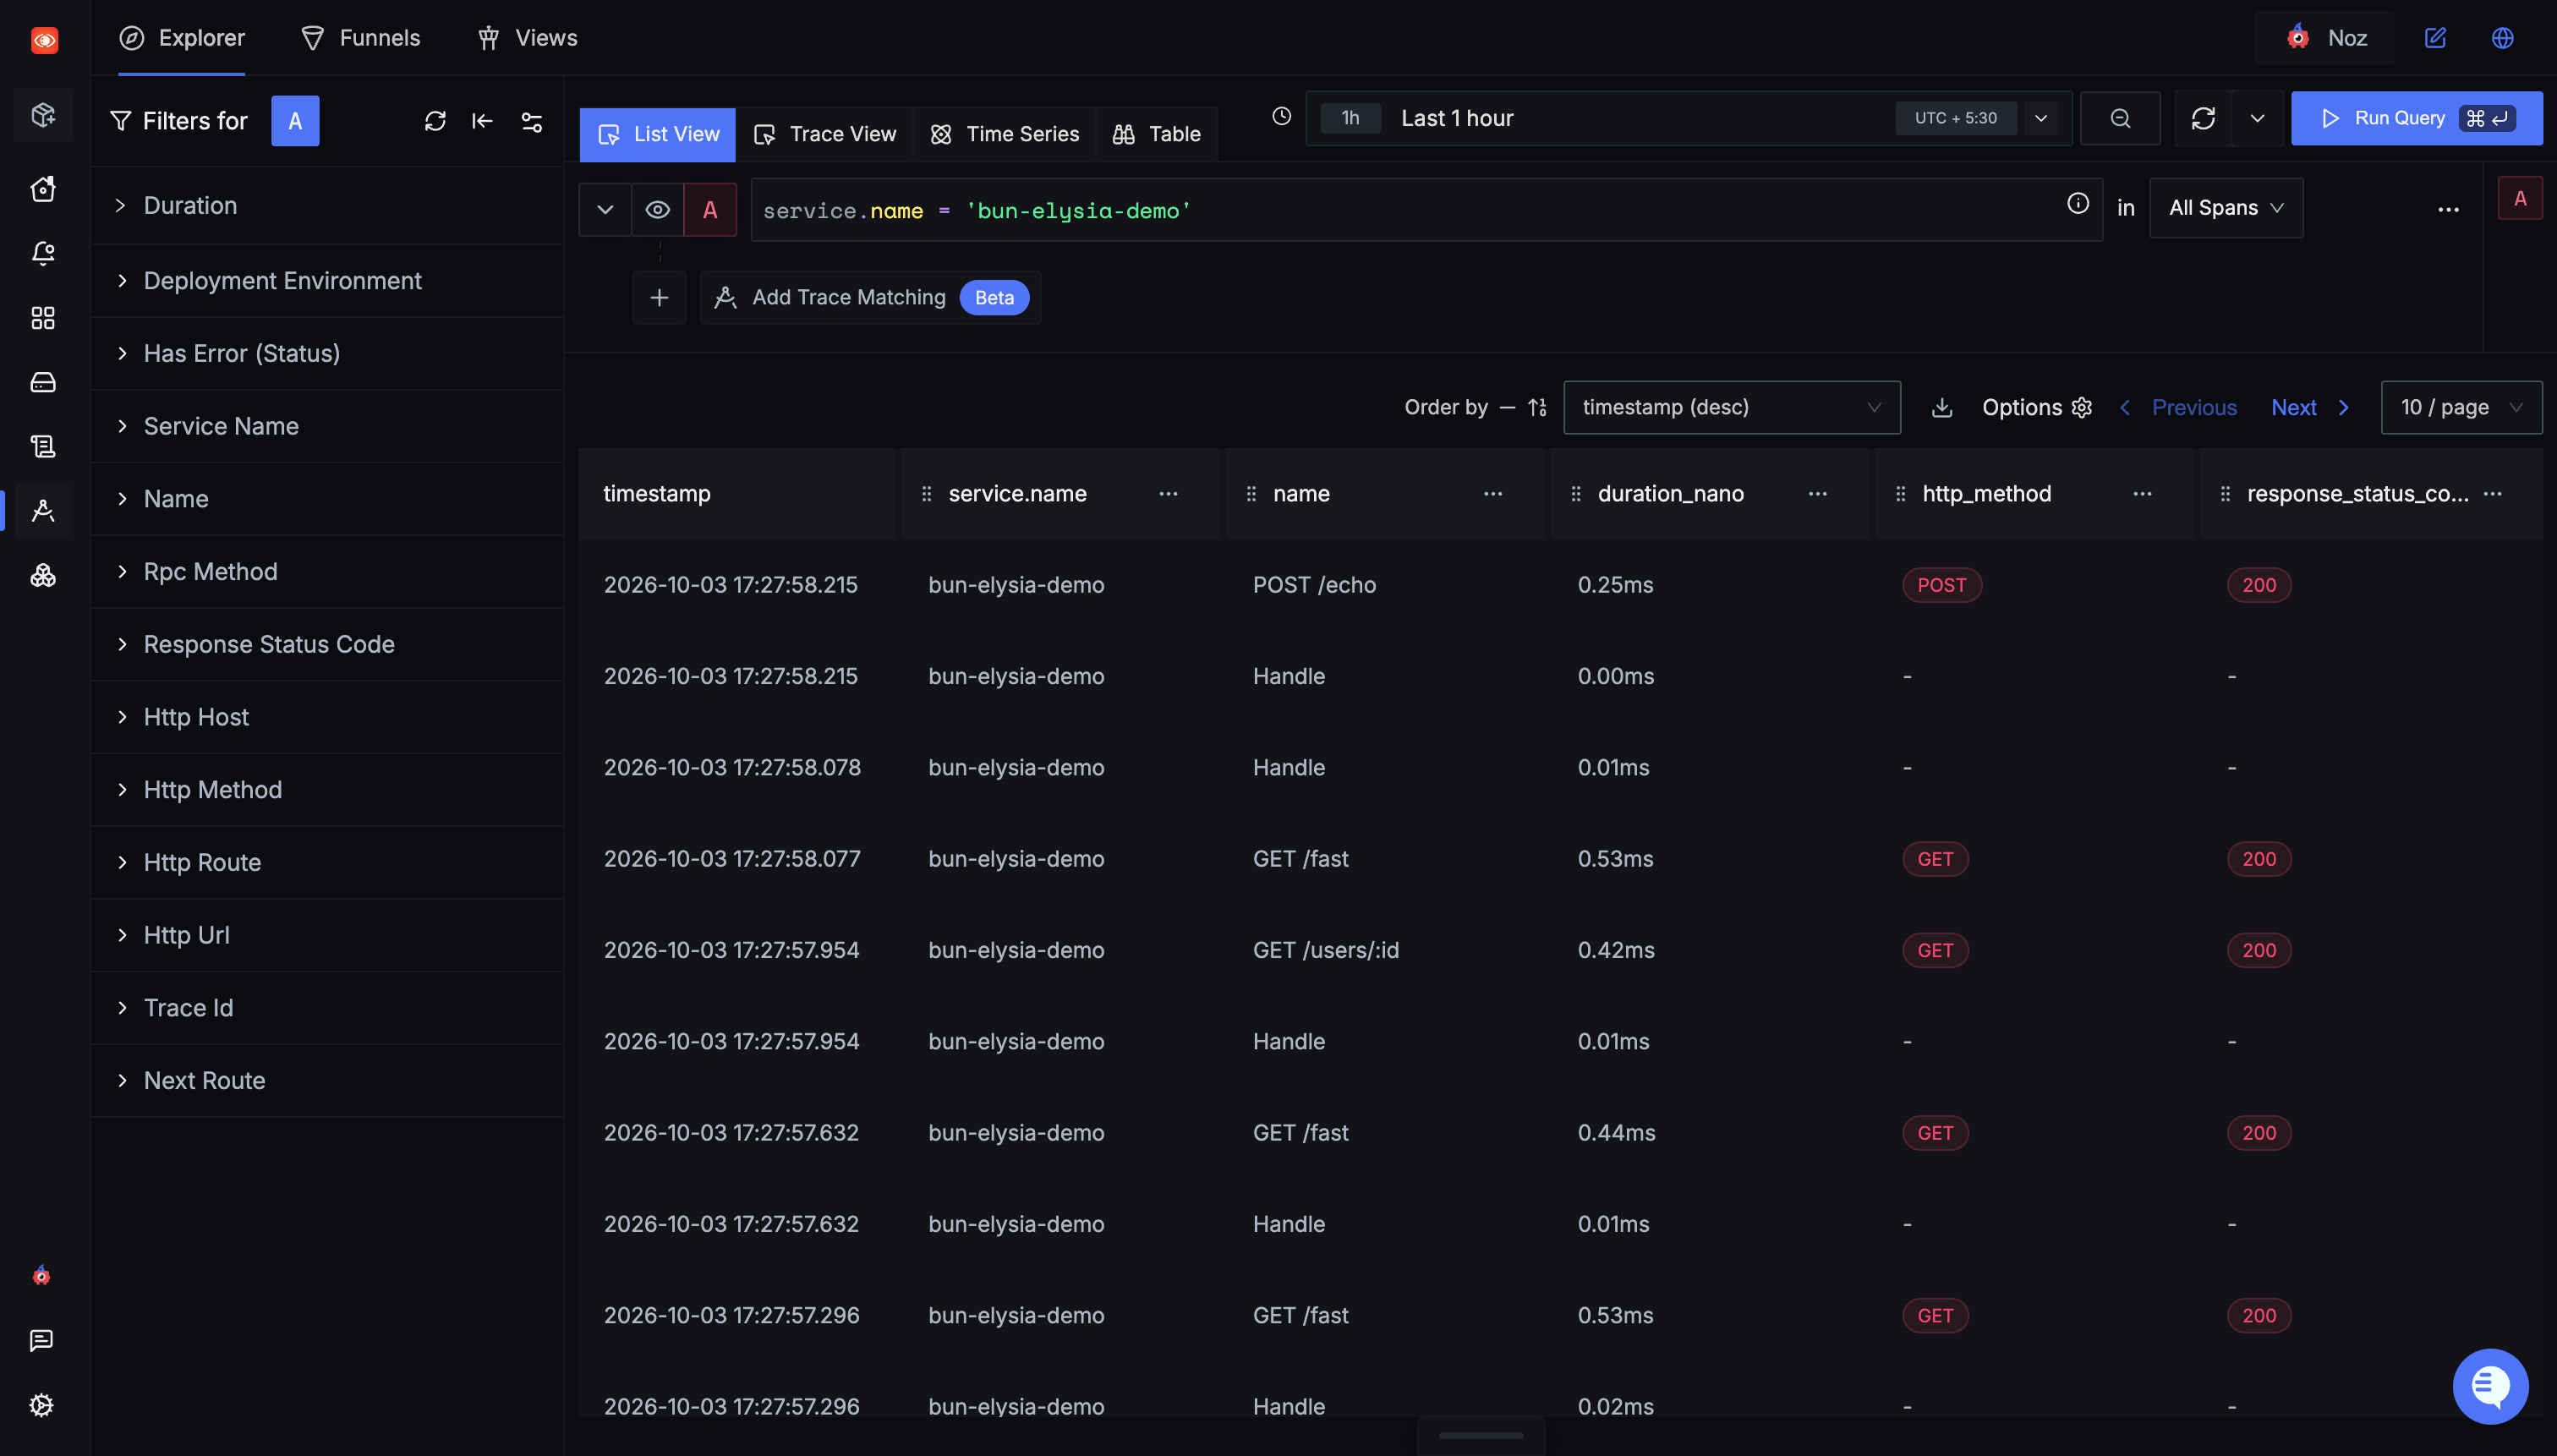Screen dimensions: 2557x1456
Task: Click the download results icon
Action: click(1942, 408)
